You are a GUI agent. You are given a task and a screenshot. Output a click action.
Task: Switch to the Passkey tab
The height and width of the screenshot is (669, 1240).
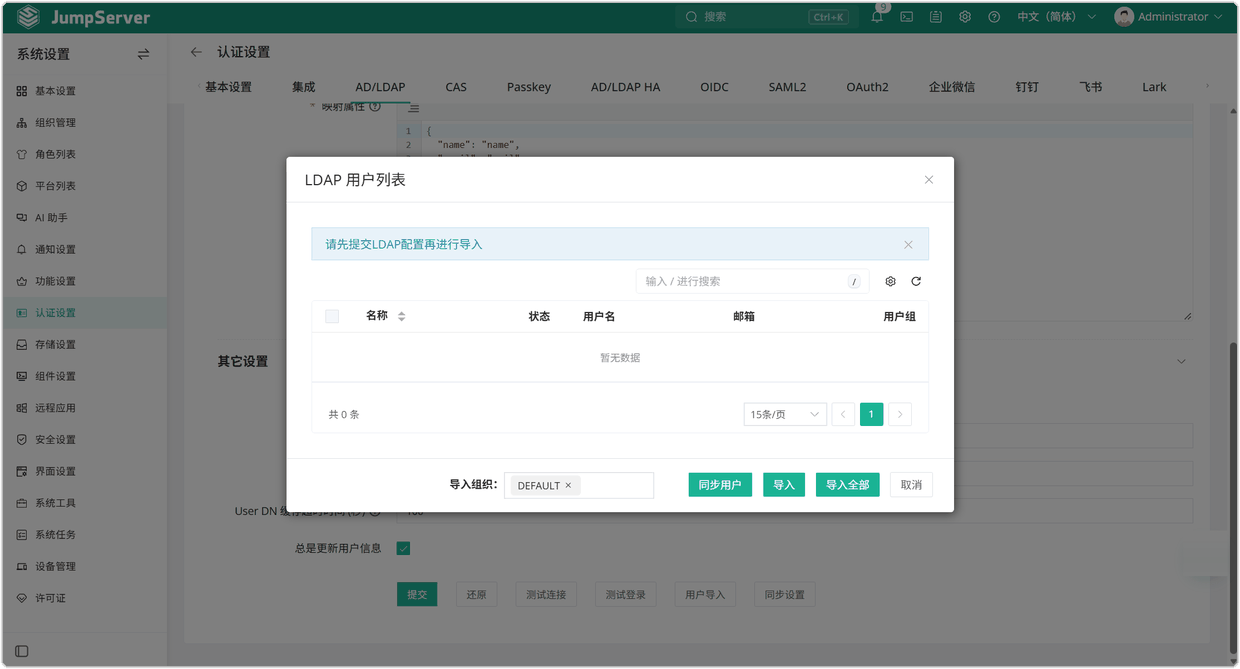click(x=529, y=87)
